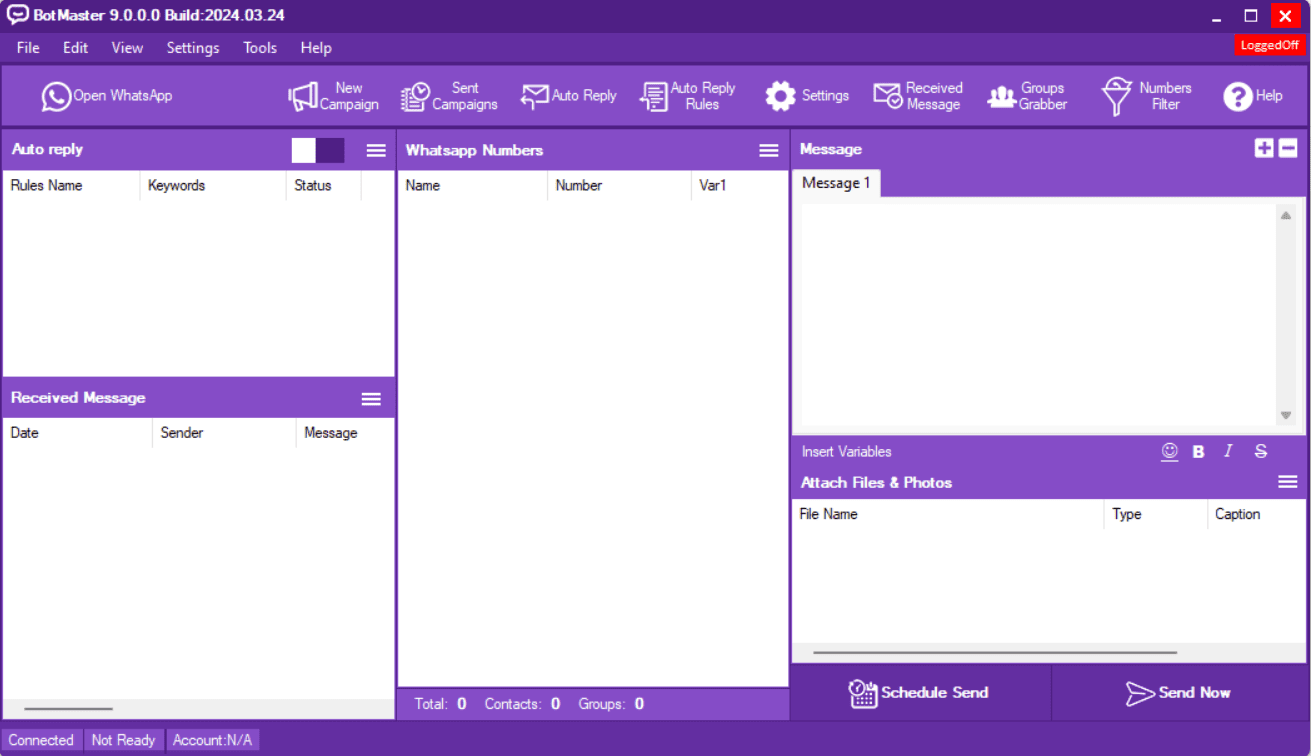This screenshot has width=1311, height=756.
Task: Apply strikethrough formatting to the message
Action: pos(1260,451)
